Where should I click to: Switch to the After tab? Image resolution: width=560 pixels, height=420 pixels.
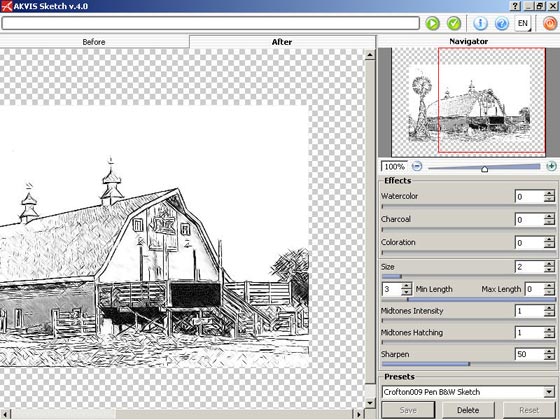pos(282,42)
